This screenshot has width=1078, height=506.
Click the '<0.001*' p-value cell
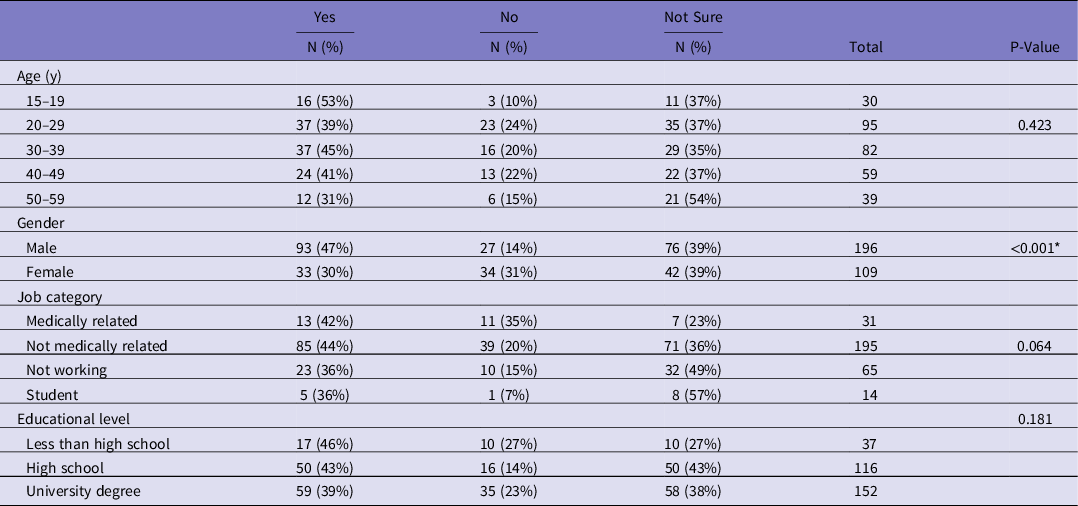tap(1030, 247)
